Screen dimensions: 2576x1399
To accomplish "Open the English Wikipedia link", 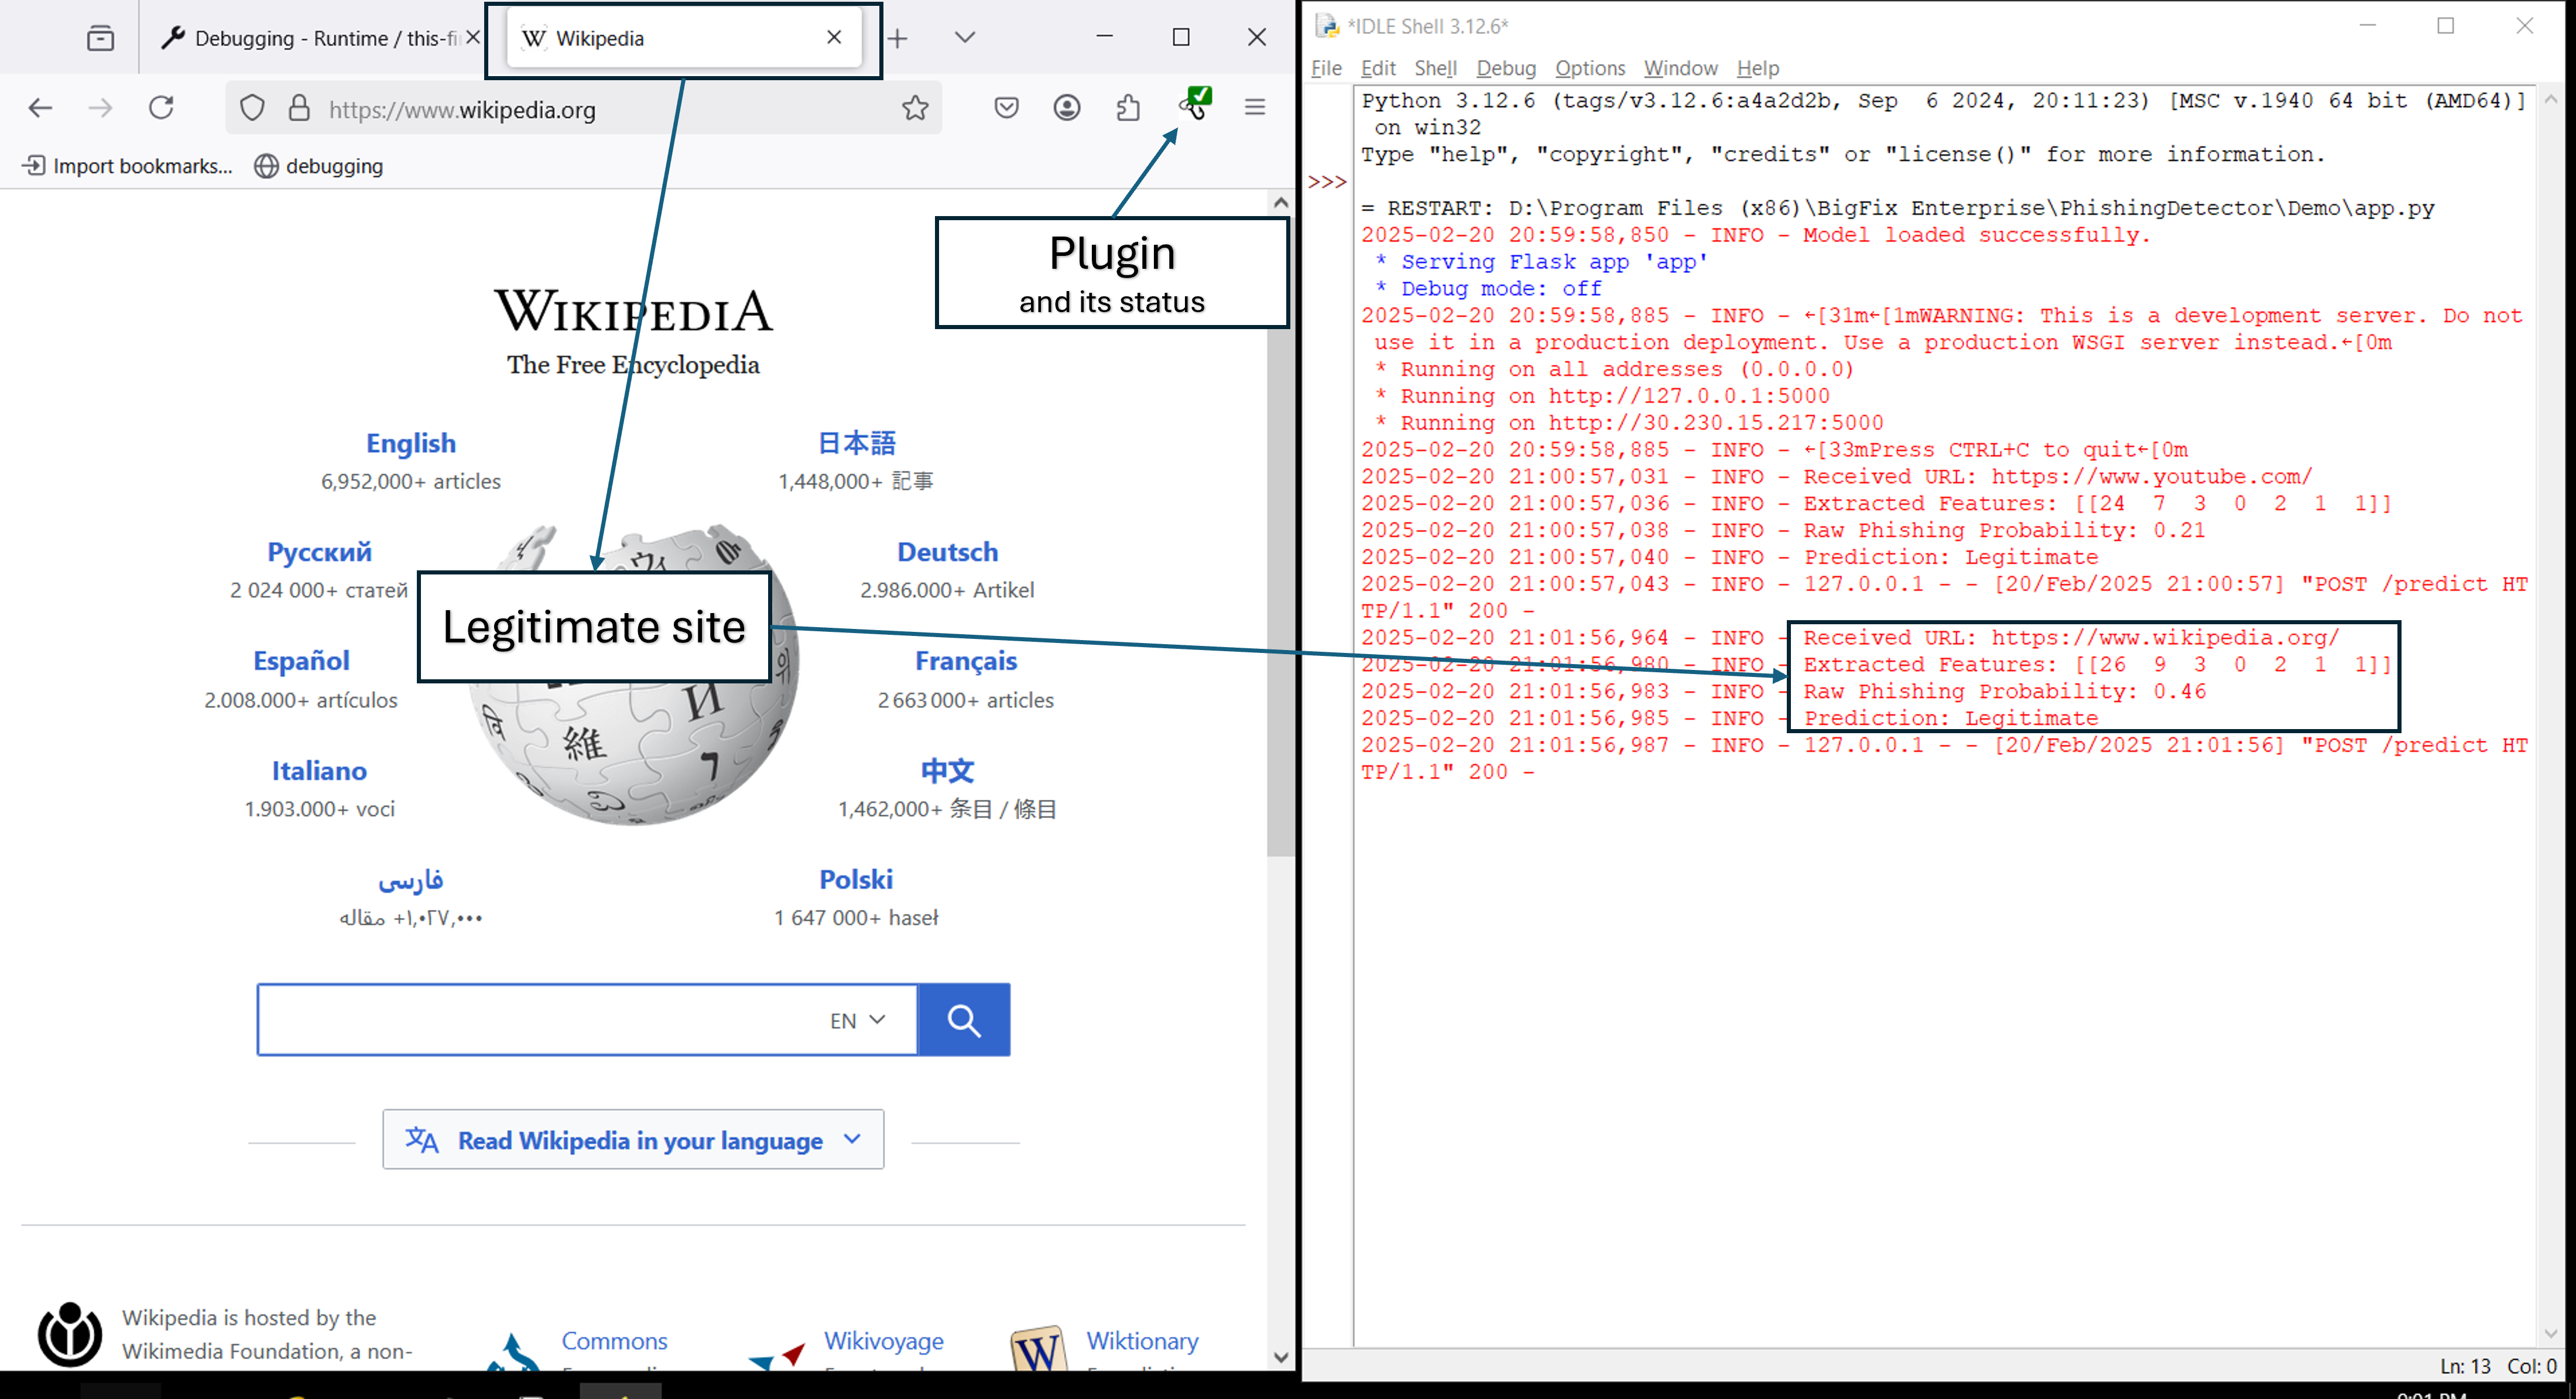I will [410, 443].
